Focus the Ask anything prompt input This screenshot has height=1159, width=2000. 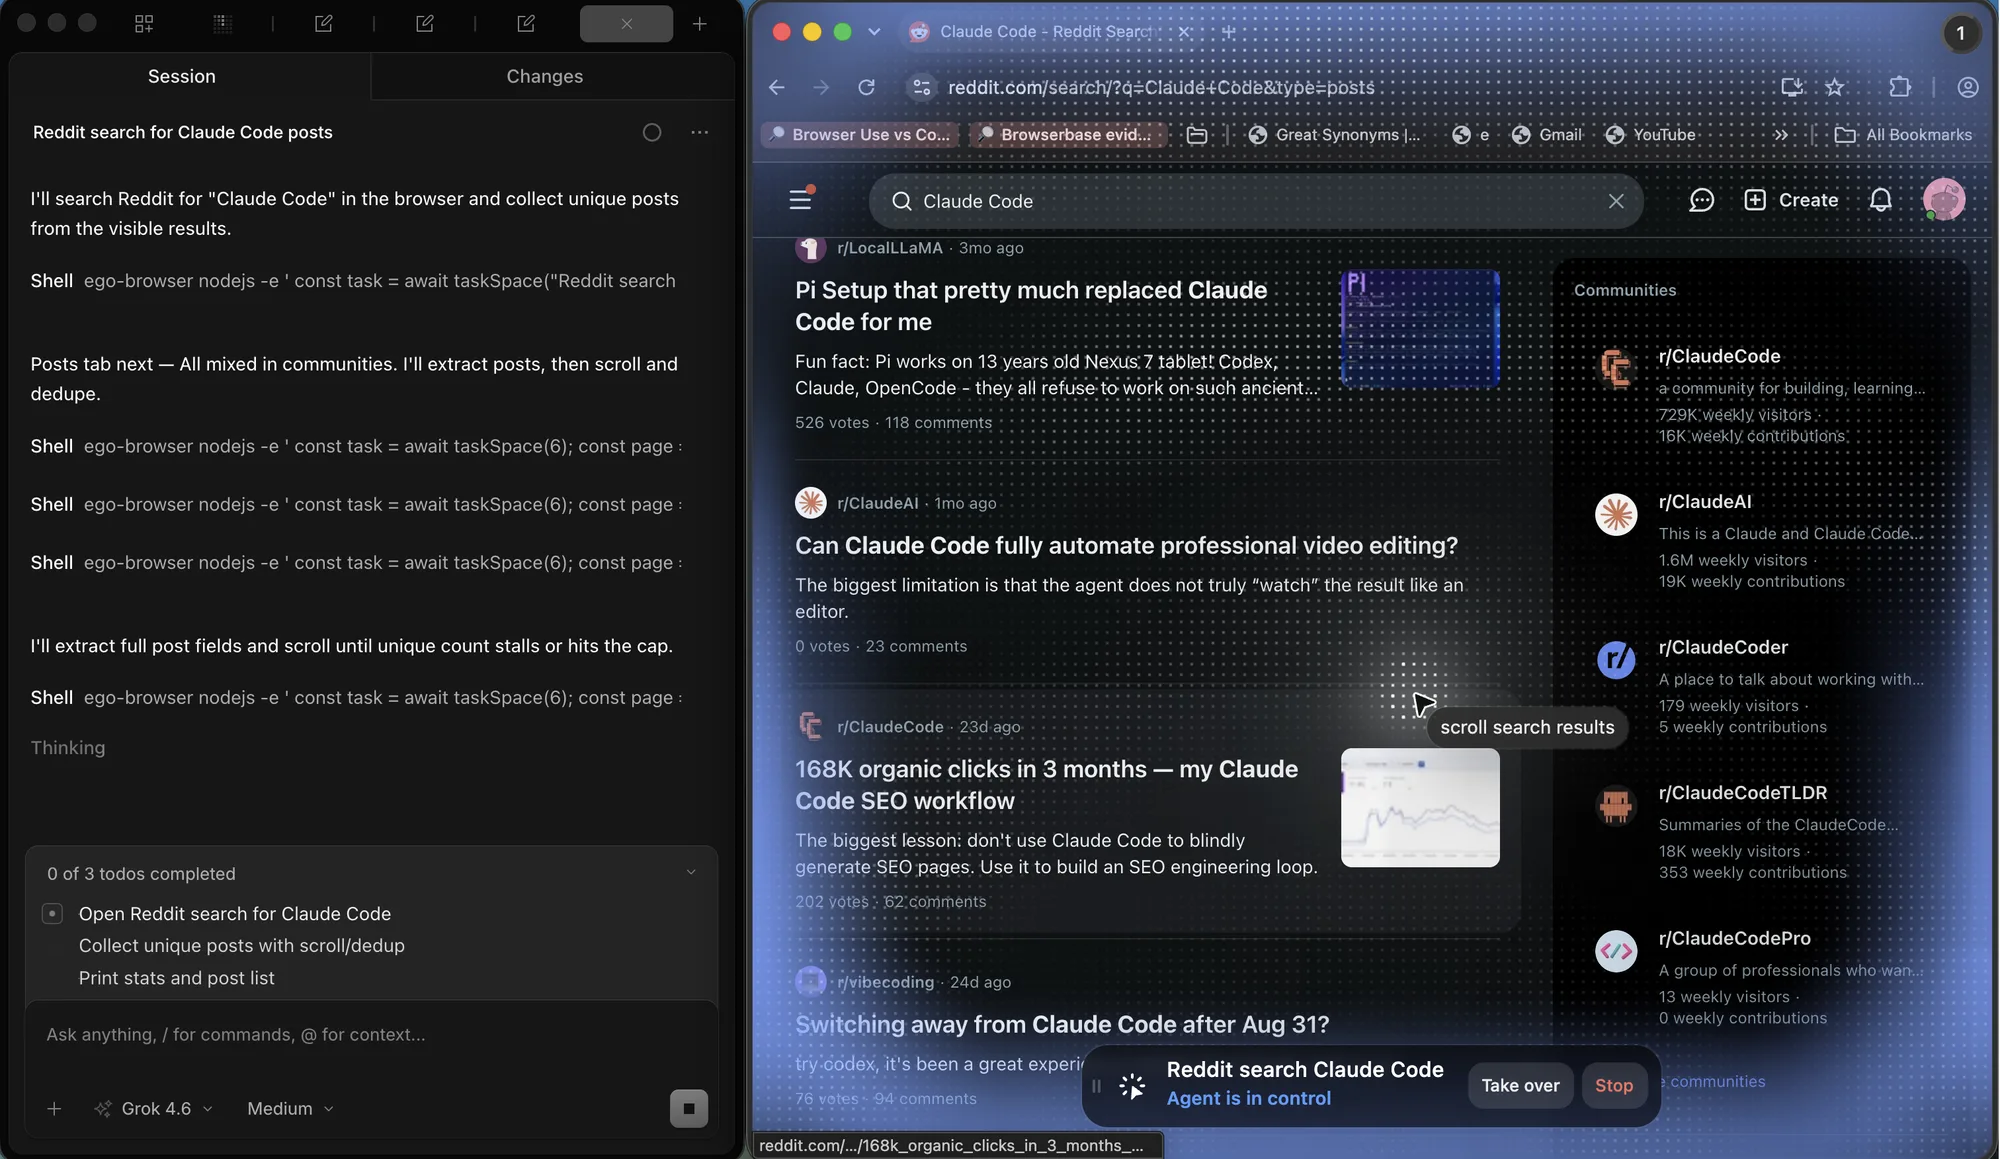[x=370, y=1035]
